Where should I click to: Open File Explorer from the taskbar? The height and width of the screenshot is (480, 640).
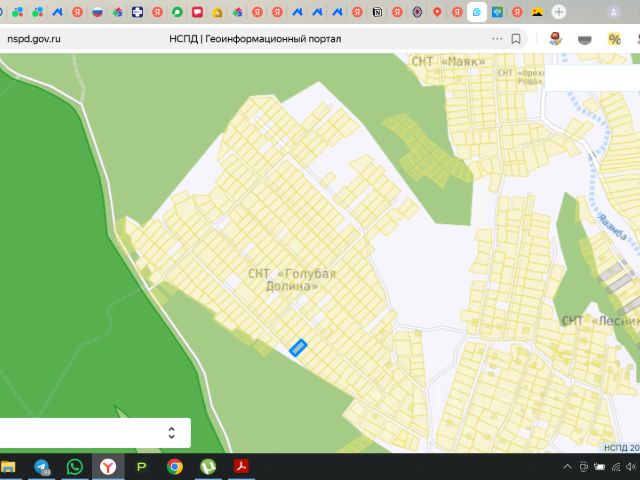8,467
